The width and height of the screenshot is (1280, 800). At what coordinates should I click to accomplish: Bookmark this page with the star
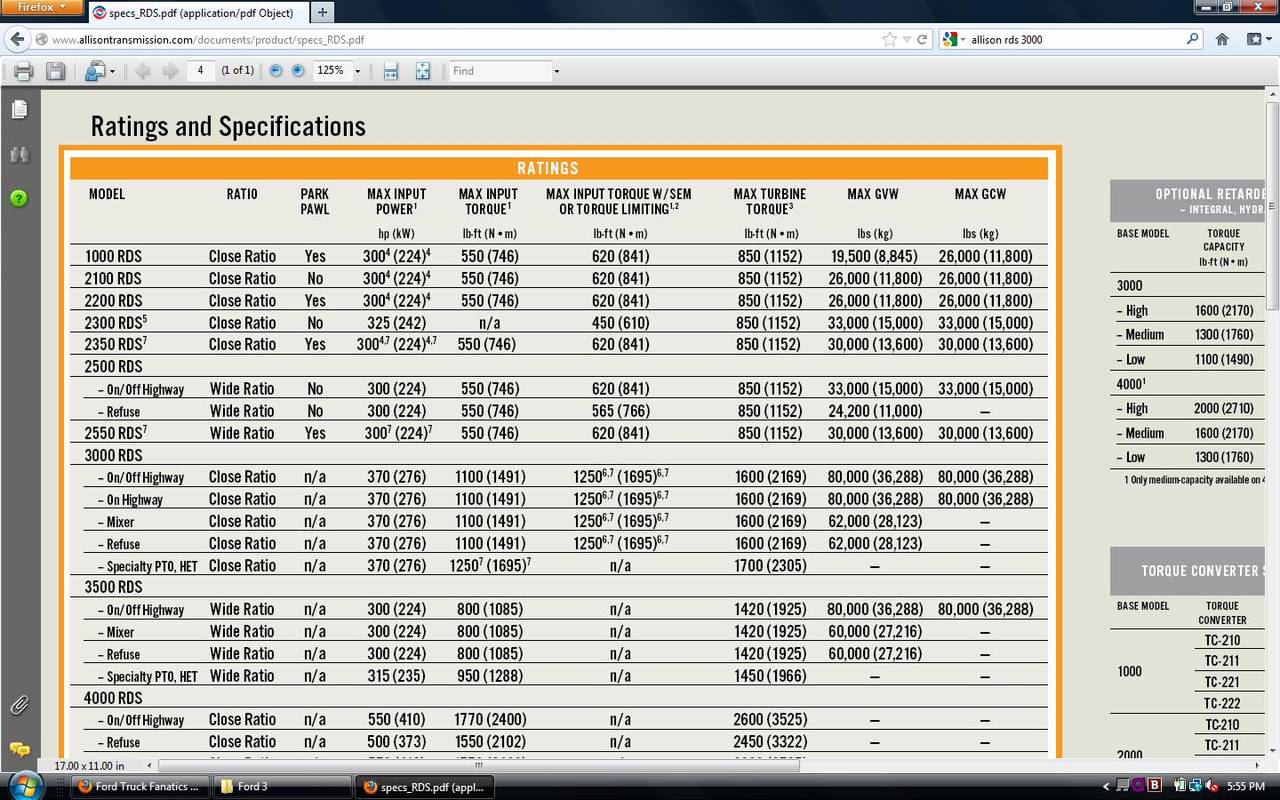click(x=889, y=40)
